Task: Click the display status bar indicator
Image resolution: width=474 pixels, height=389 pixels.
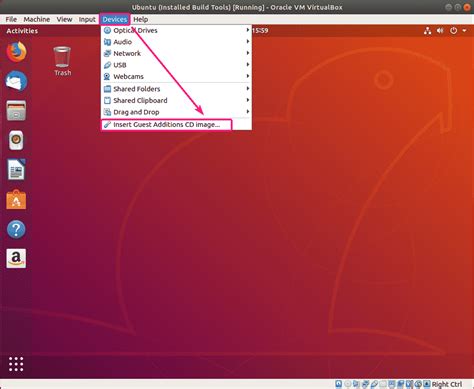Action: point(392,384)
